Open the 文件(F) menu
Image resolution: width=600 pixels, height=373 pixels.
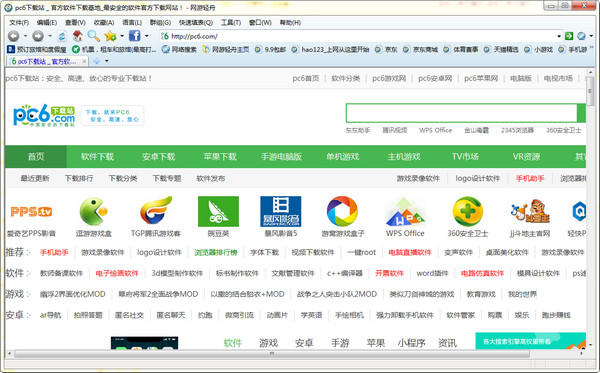(x=19, y=22)
